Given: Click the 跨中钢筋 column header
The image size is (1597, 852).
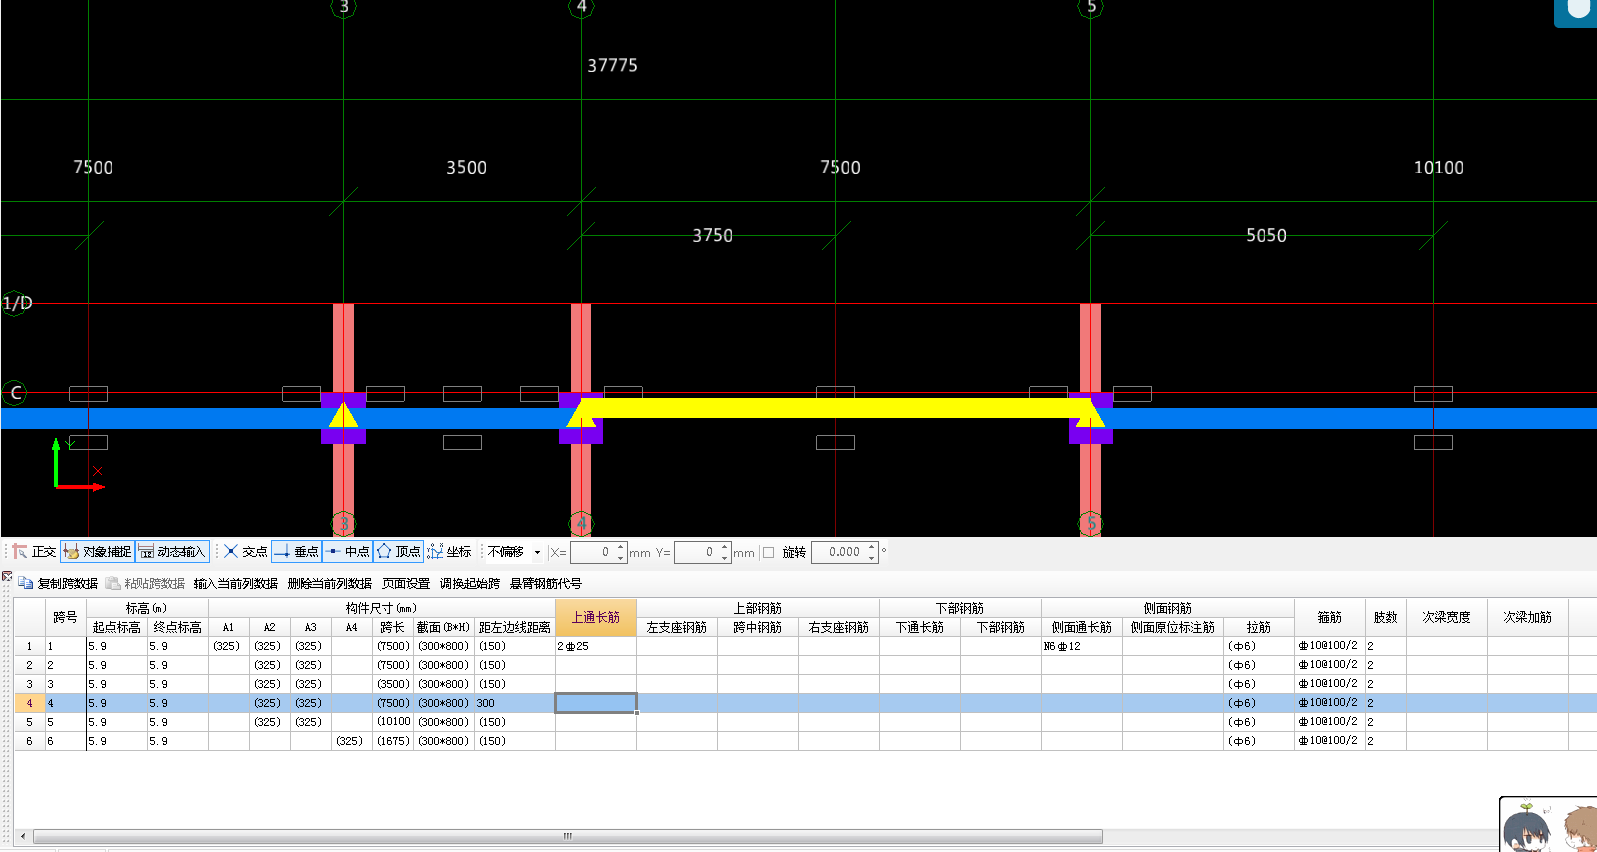Looking at the screenshot, I should [758, 627].
